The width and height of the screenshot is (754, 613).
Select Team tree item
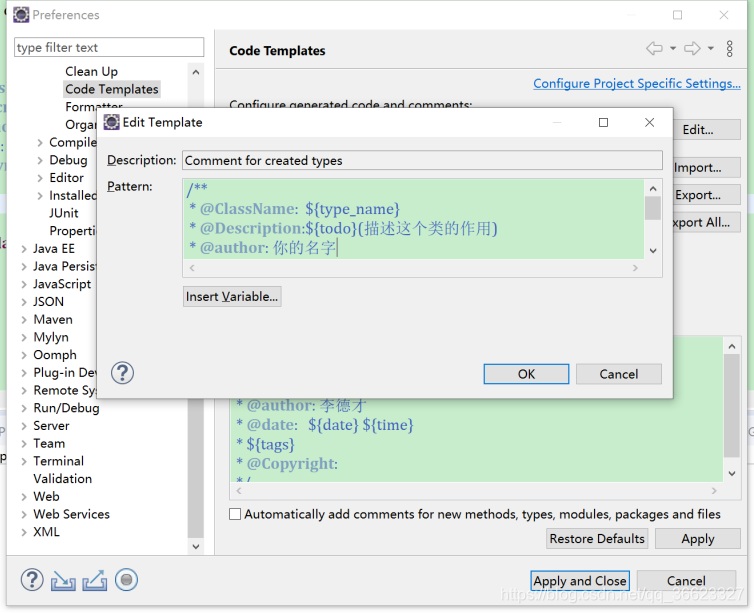click(x=49, y=443)
